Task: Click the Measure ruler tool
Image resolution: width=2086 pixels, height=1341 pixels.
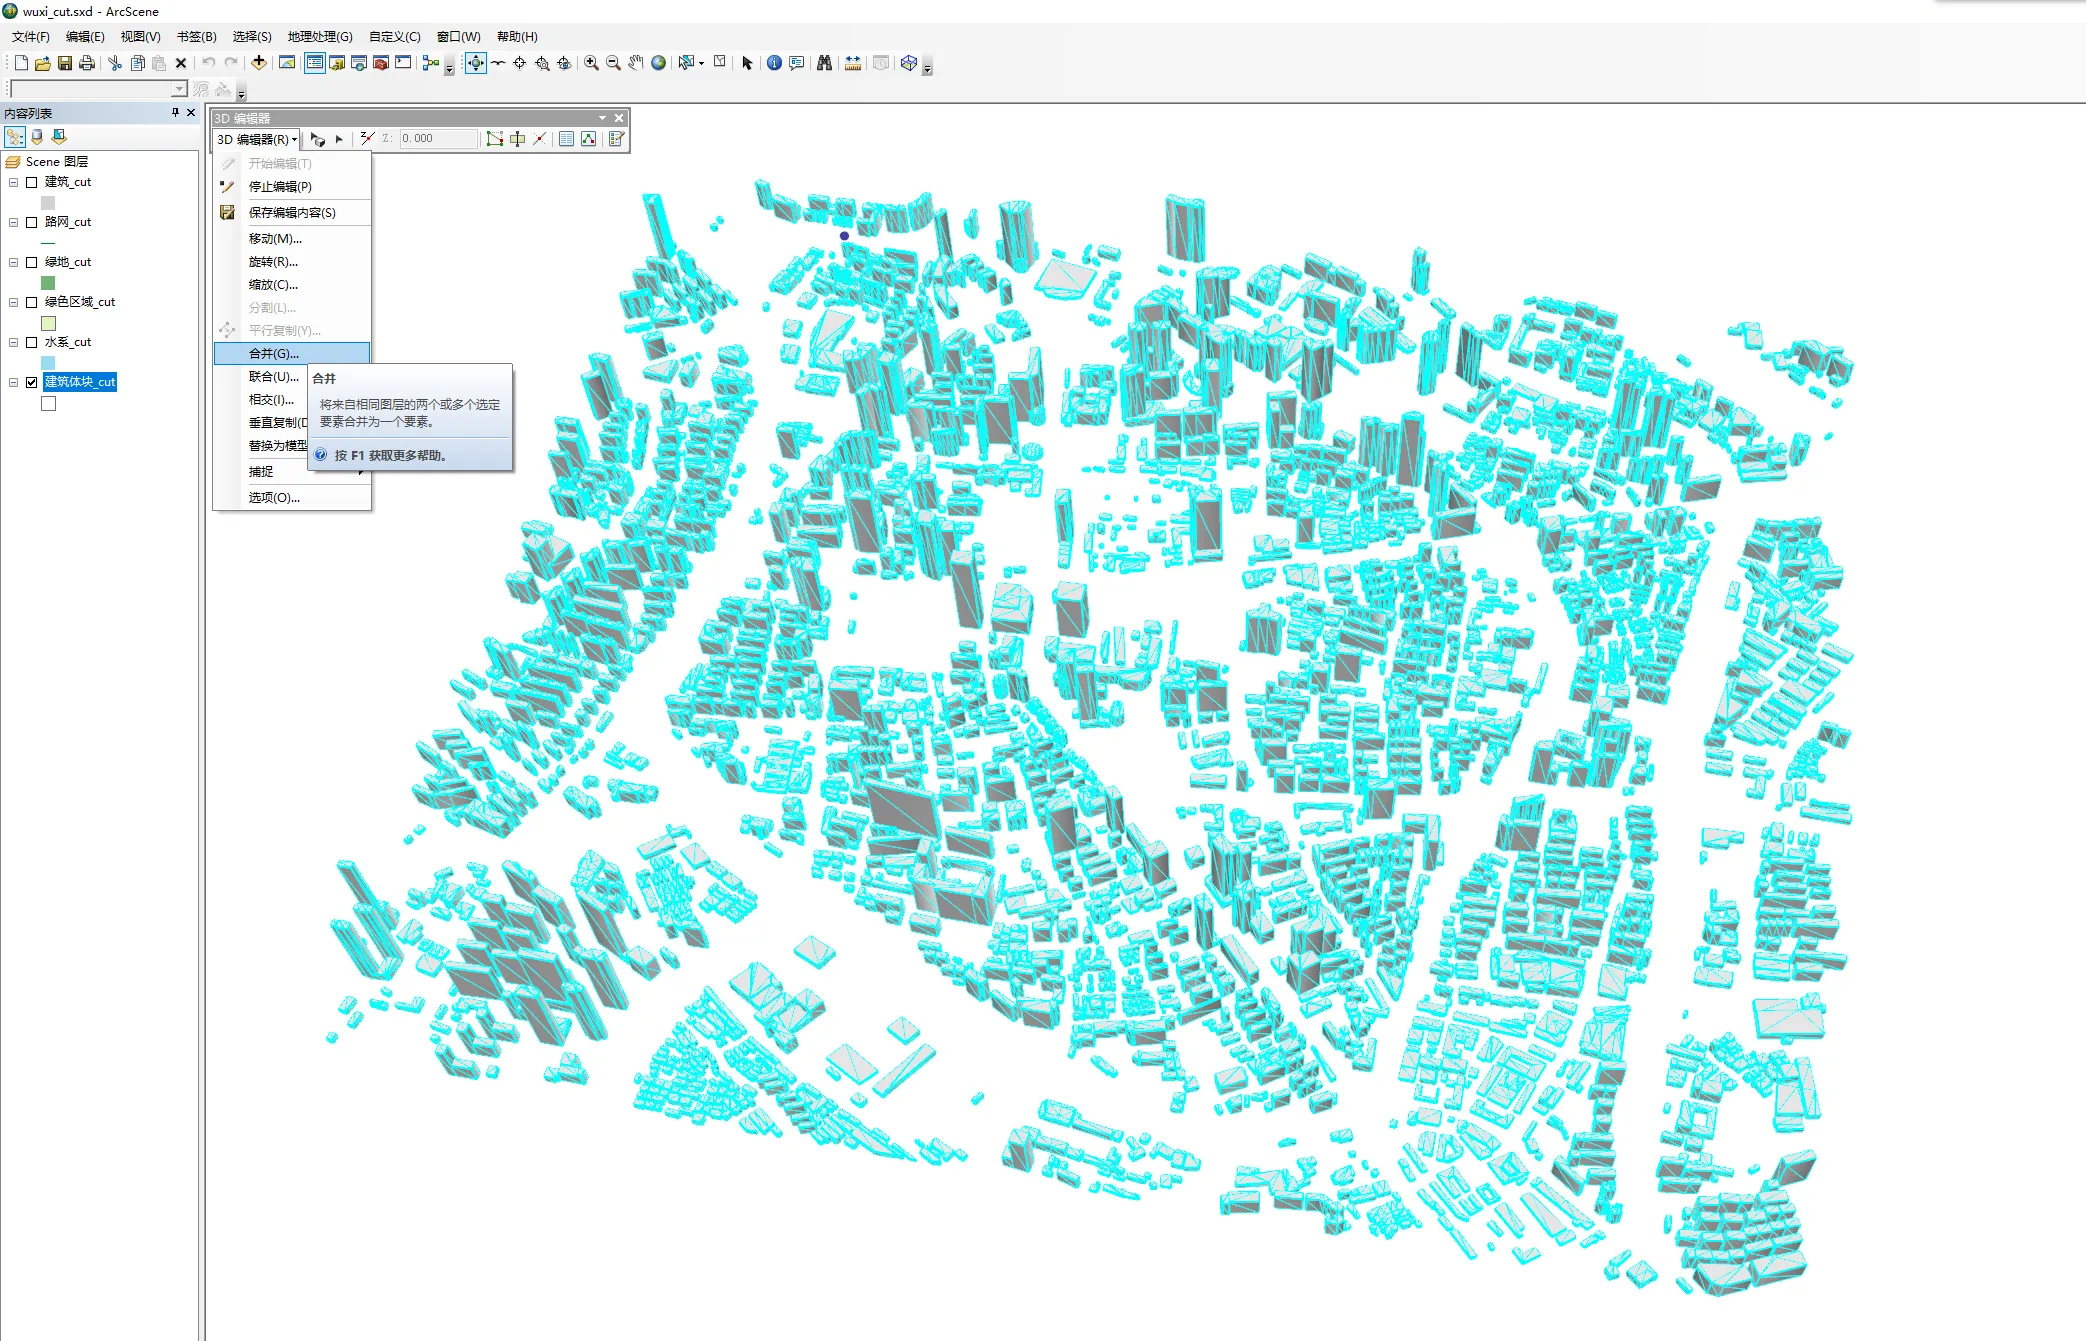Action: pos(853,63)
